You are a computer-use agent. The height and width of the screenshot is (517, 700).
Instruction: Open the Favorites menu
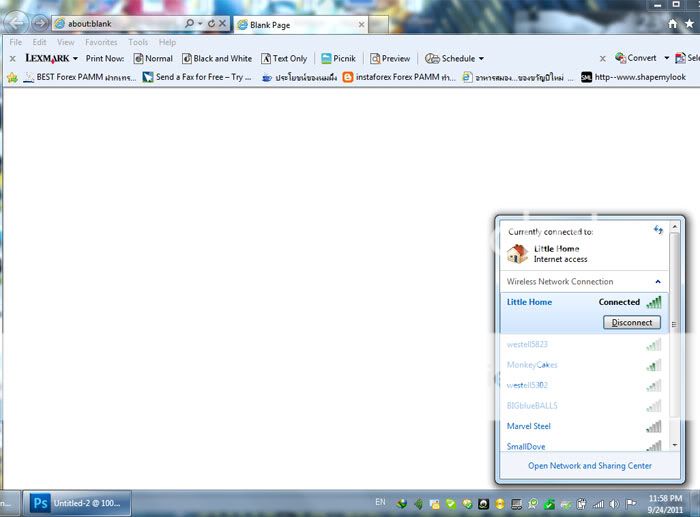[101, 42]
